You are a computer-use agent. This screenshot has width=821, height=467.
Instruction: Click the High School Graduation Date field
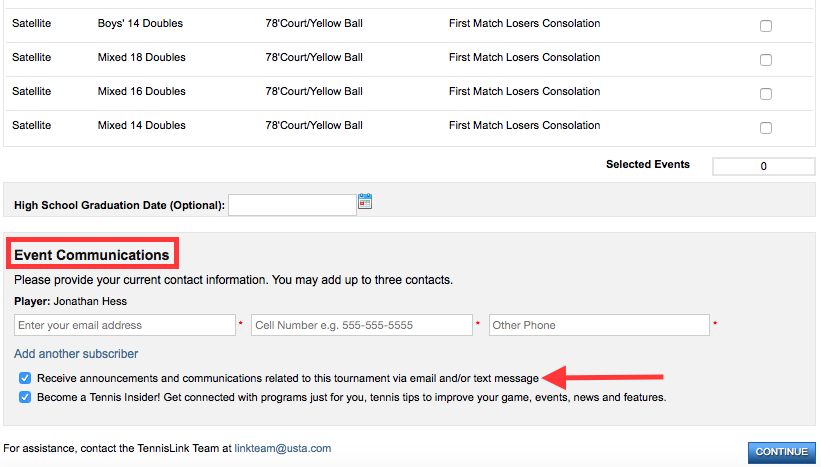(x=292, y=205)
